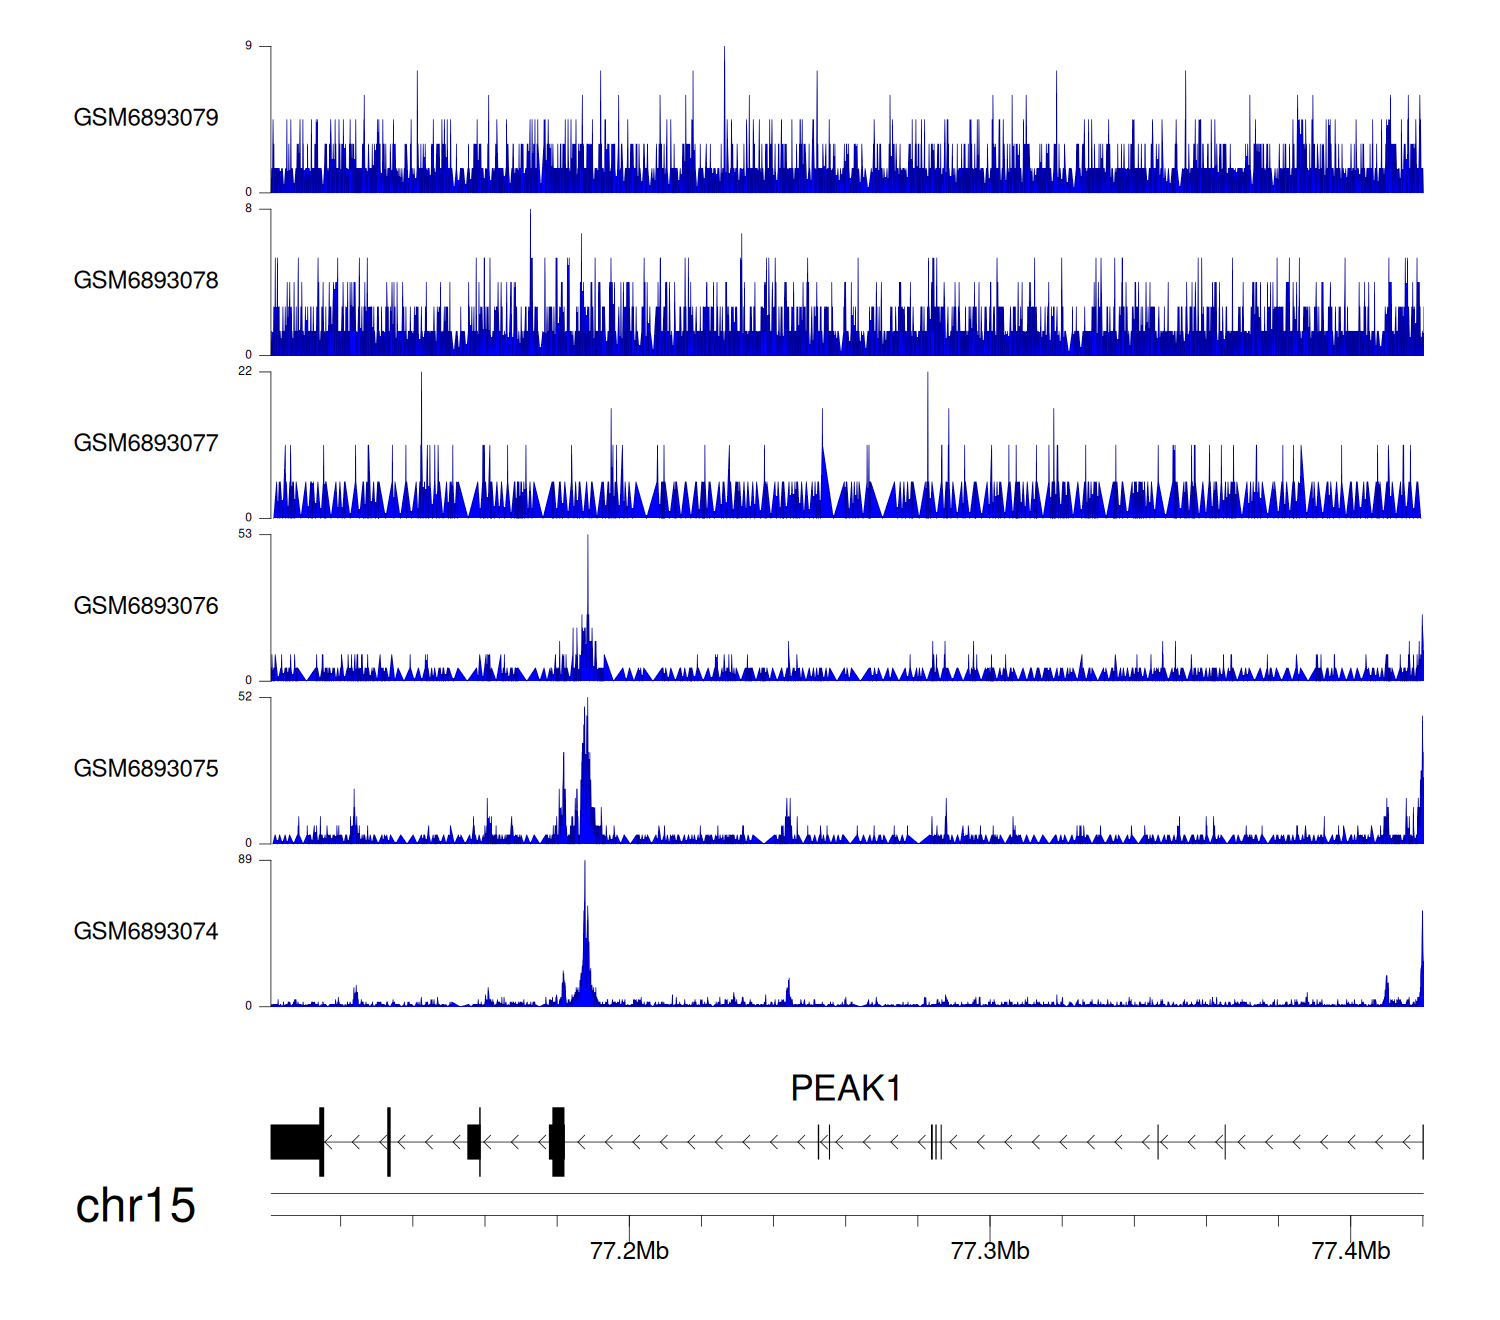Click the y-axis maximum value 89

(246, 859)
